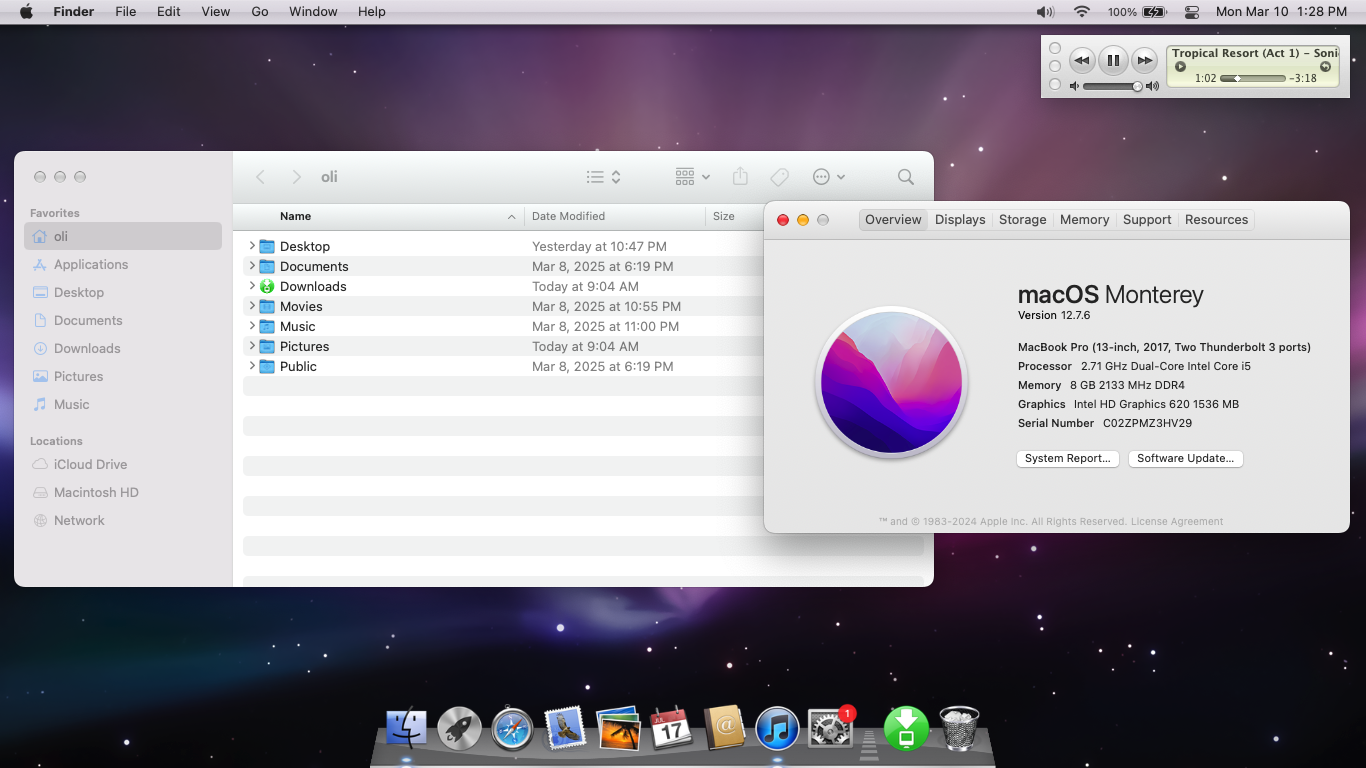1366x768 pixels.
Task: Open the License Agreement link
Action: pos(1178,522)
